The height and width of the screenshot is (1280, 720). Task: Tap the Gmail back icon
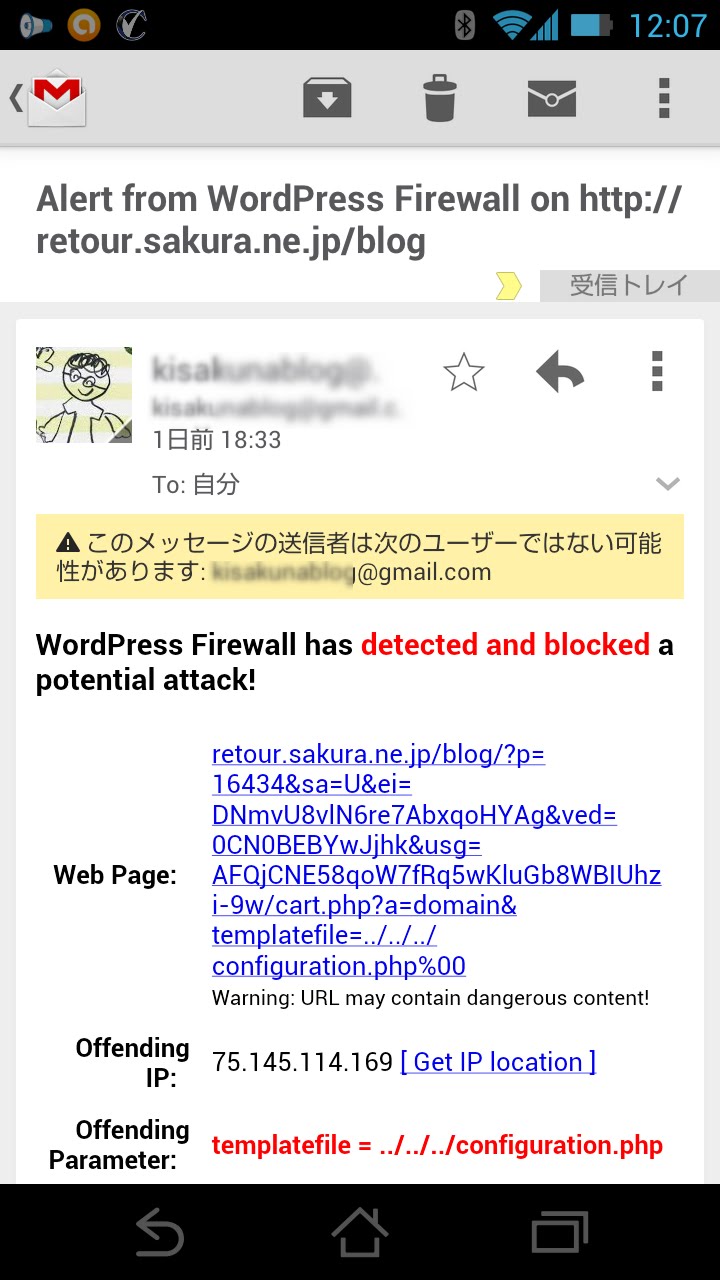pyautogui.click(x=48, y=98)
